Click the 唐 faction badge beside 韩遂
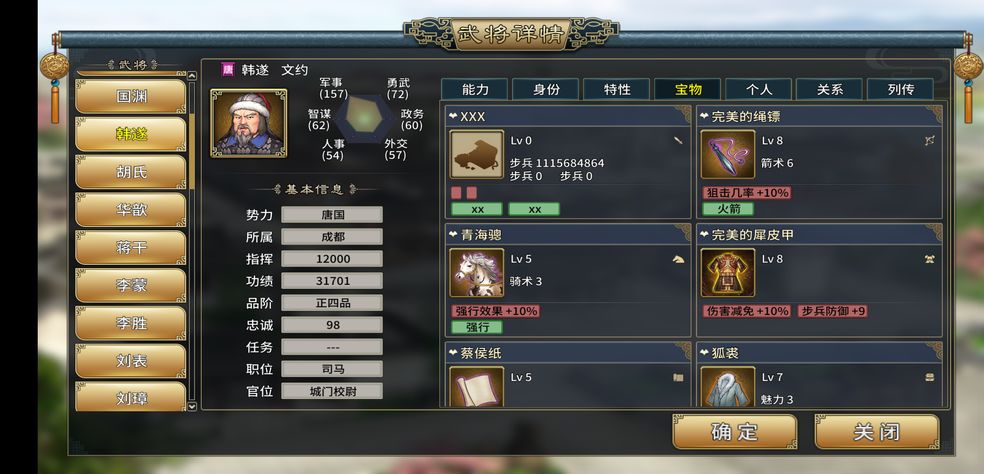The image size is (984, 474). [227, 70]
